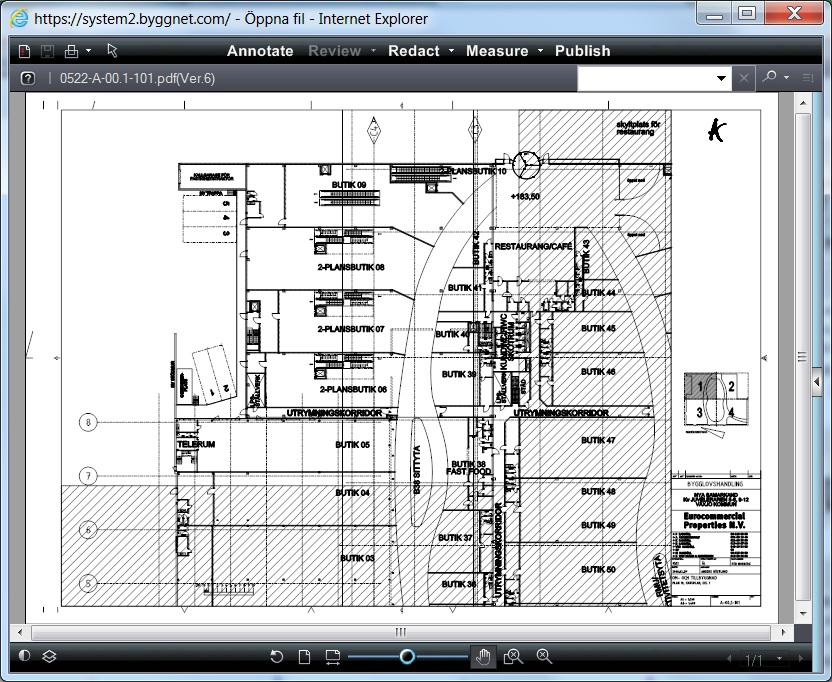Expand the Measure dropdown arrow

pyautogui.click(x=540, y=51)
